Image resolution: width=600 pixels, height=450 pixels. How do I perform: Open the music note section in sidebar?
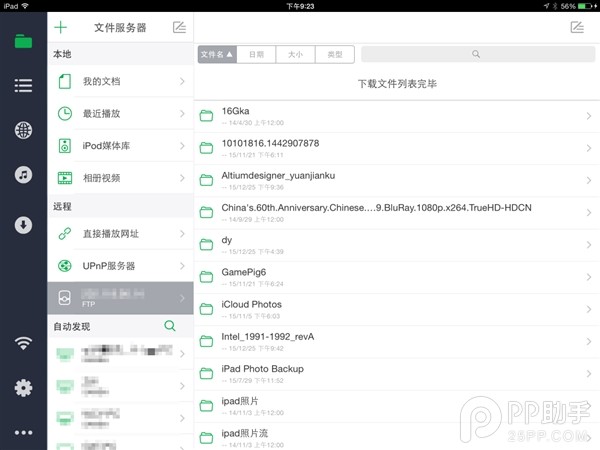23,175
